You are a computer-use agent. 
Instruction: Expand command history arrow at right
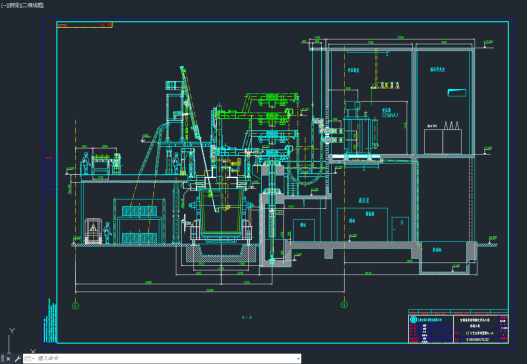298,359
